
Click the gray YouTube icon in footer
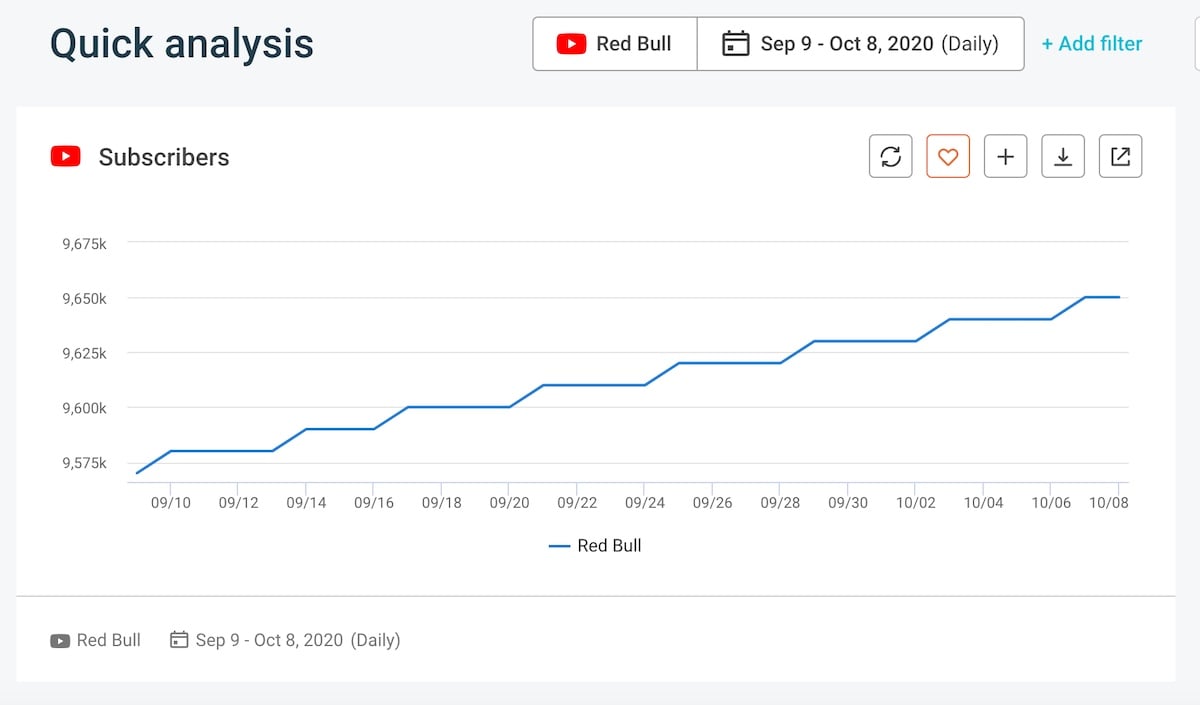coord(60,640)
